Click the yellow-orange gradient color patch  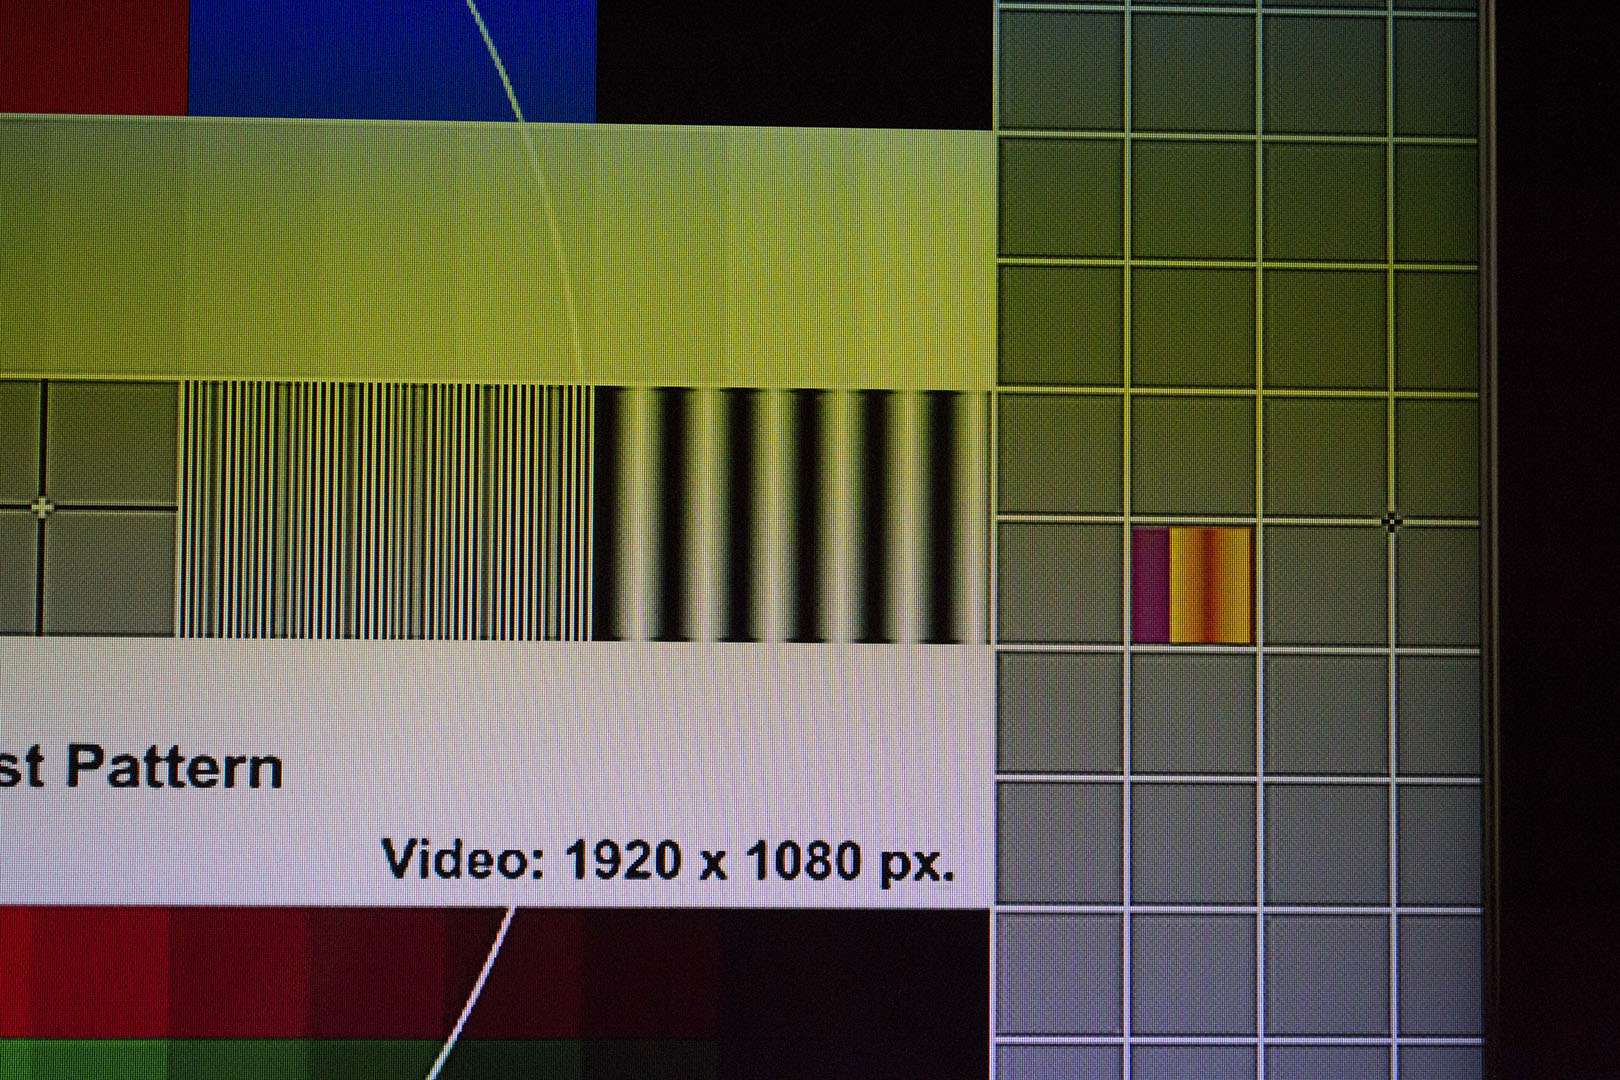1210,586
